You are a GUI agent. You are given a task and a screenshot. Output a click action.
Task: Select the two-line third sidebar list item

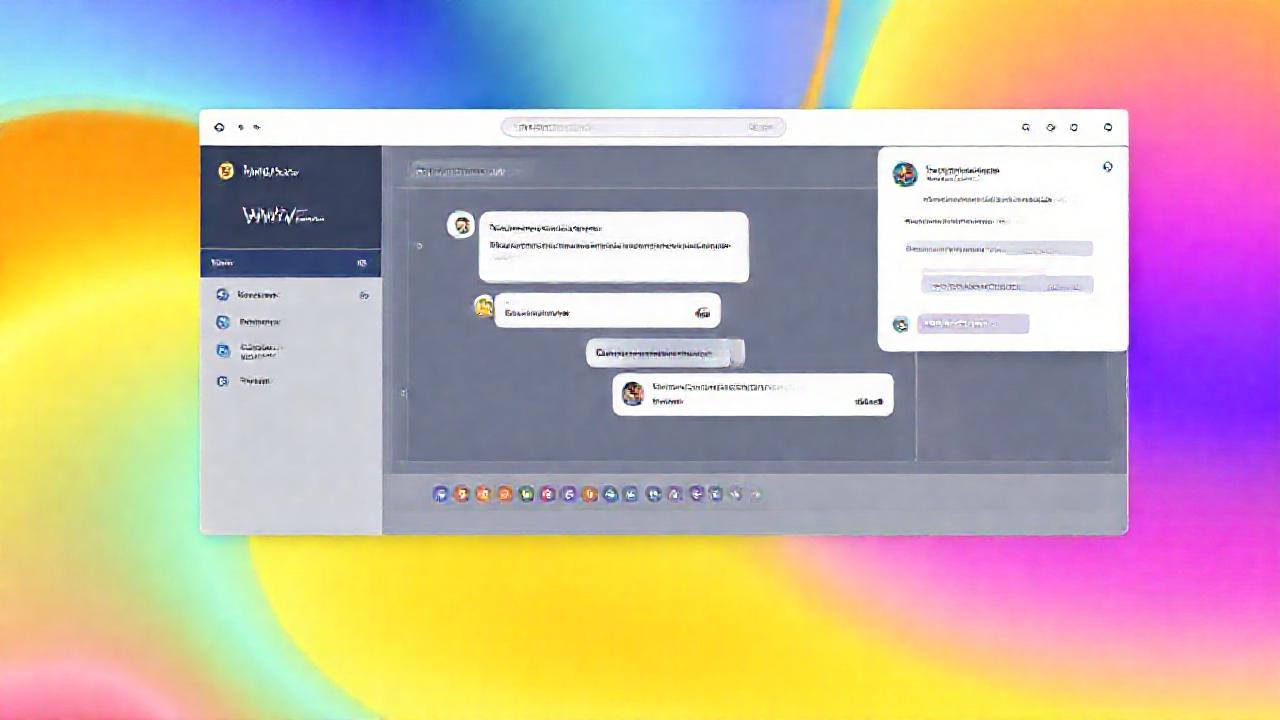pos(290,351)
